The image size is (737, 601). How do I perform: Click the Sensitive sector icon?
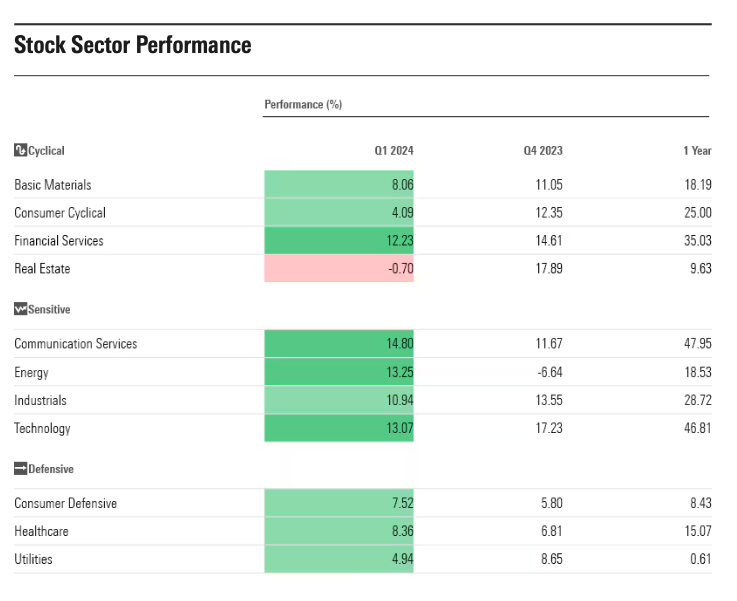(20, 309)
